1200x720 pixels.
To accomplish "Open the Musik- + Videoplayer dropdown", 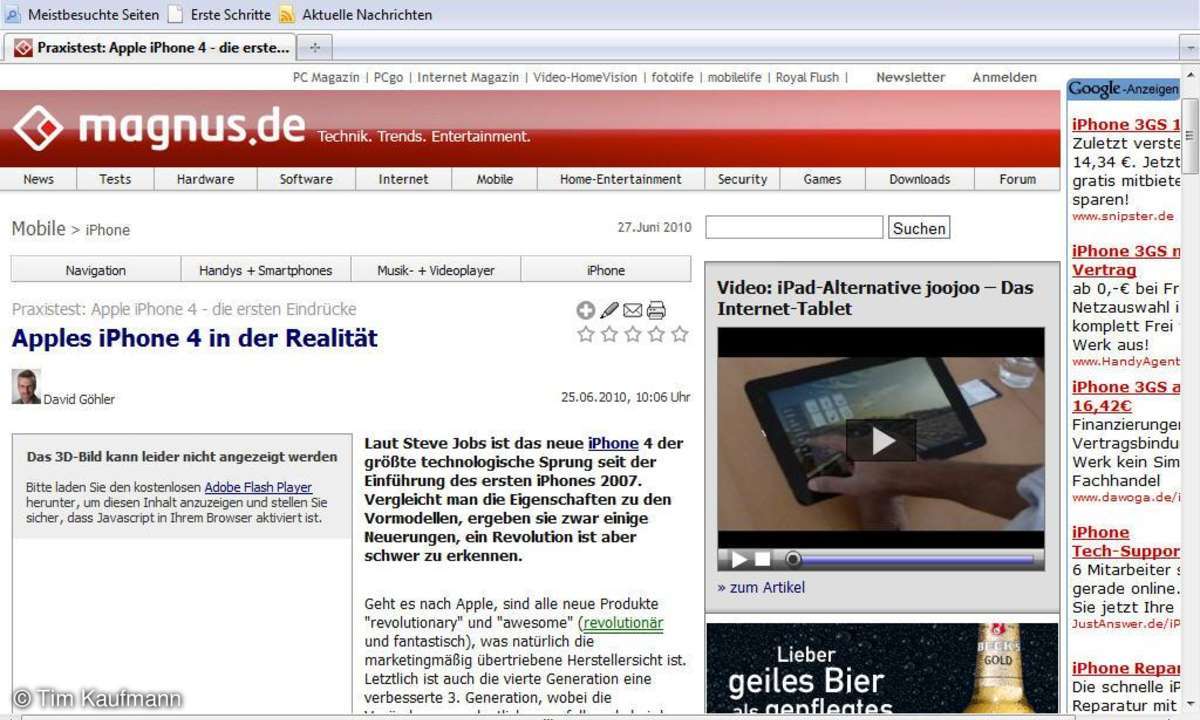I will 435,270.
